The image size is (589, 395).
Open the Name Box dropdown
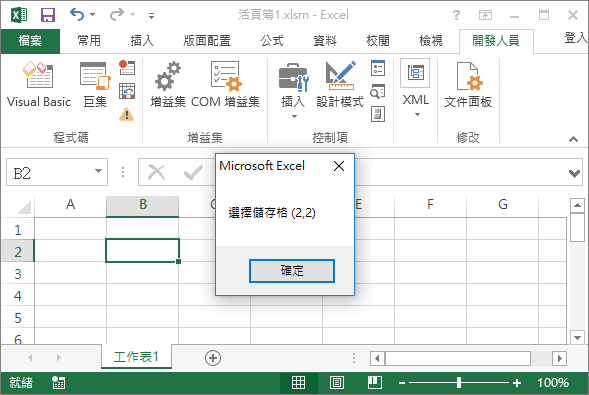tap(98, 171)
